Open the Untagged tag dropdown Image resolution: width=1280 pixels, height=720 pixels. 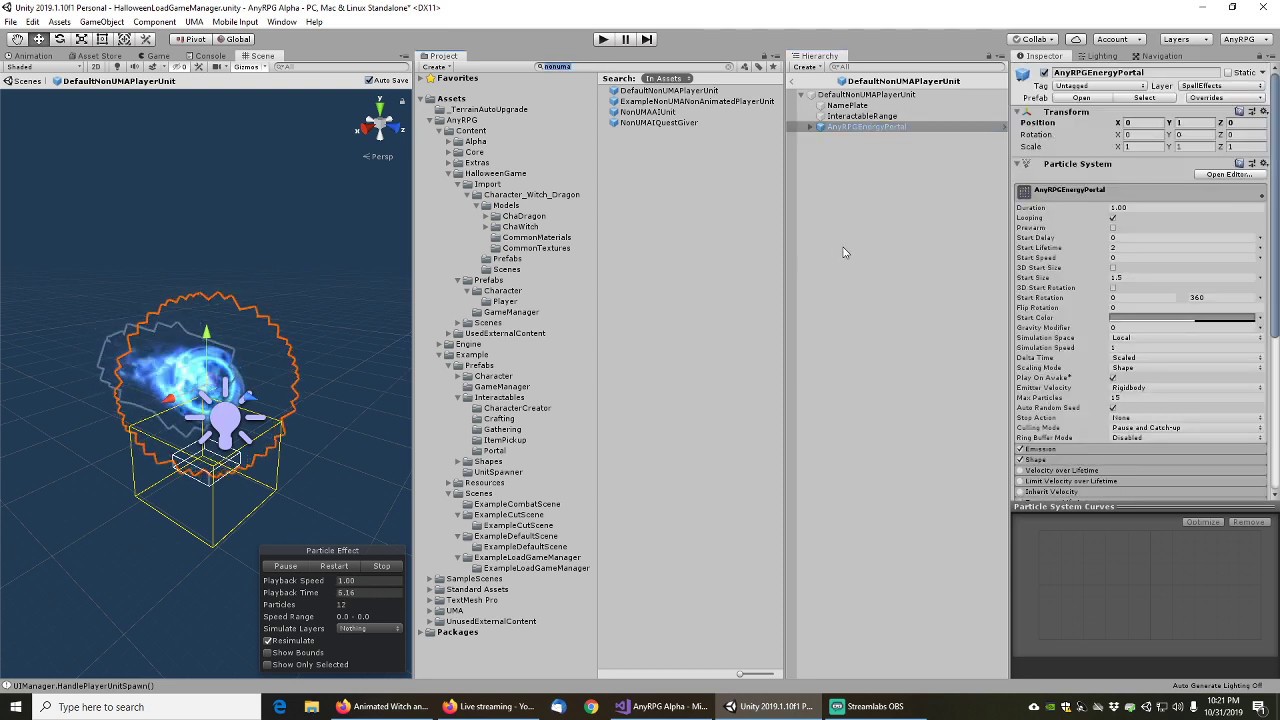pos(1098,86)
